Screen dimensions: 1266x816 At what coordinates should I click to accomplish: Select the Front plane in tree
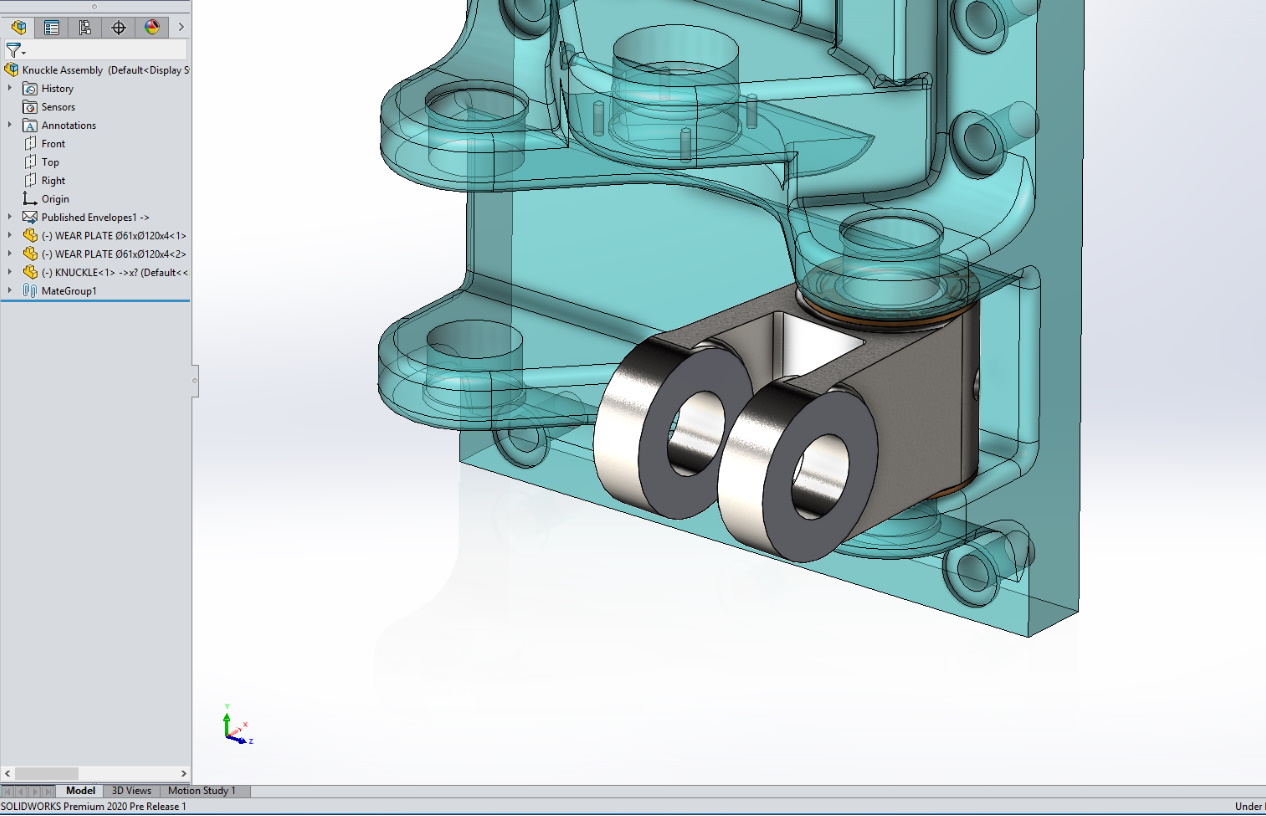53,144
